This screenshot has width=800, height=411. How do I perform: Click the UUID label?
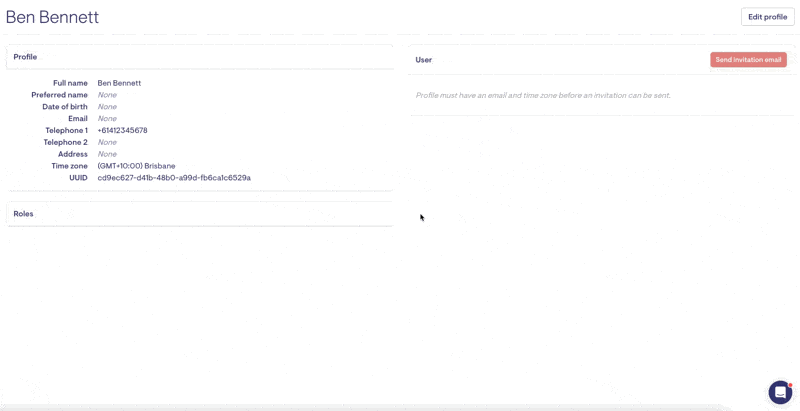pyautogui.click(x=79, y=178)
